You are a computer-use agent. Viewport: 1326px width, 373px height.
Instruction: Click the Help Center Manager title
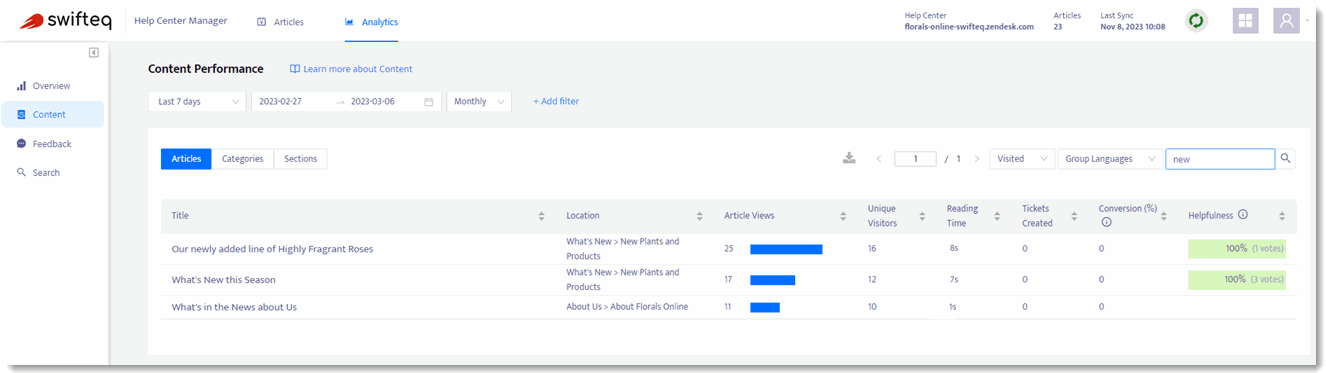click(181, 20)
